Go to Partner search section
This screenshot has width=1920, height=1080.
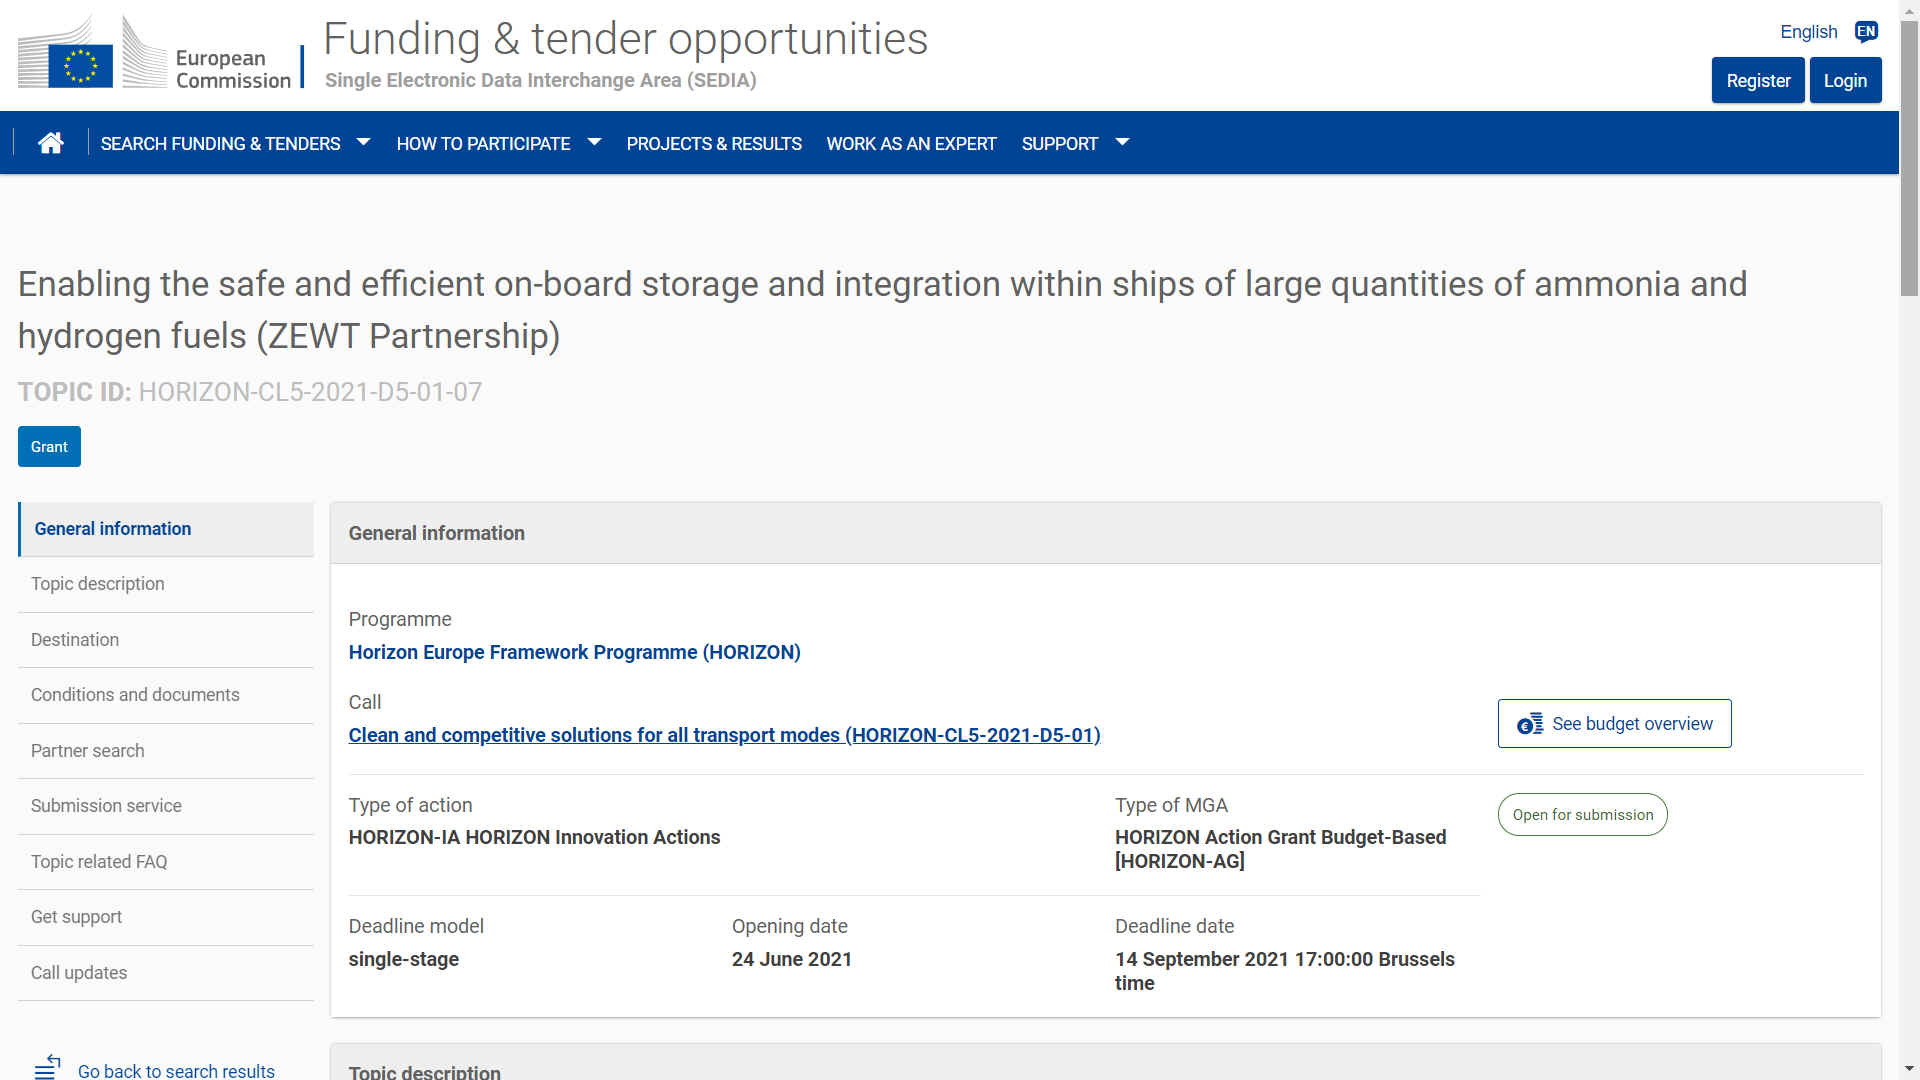(166, 751)
